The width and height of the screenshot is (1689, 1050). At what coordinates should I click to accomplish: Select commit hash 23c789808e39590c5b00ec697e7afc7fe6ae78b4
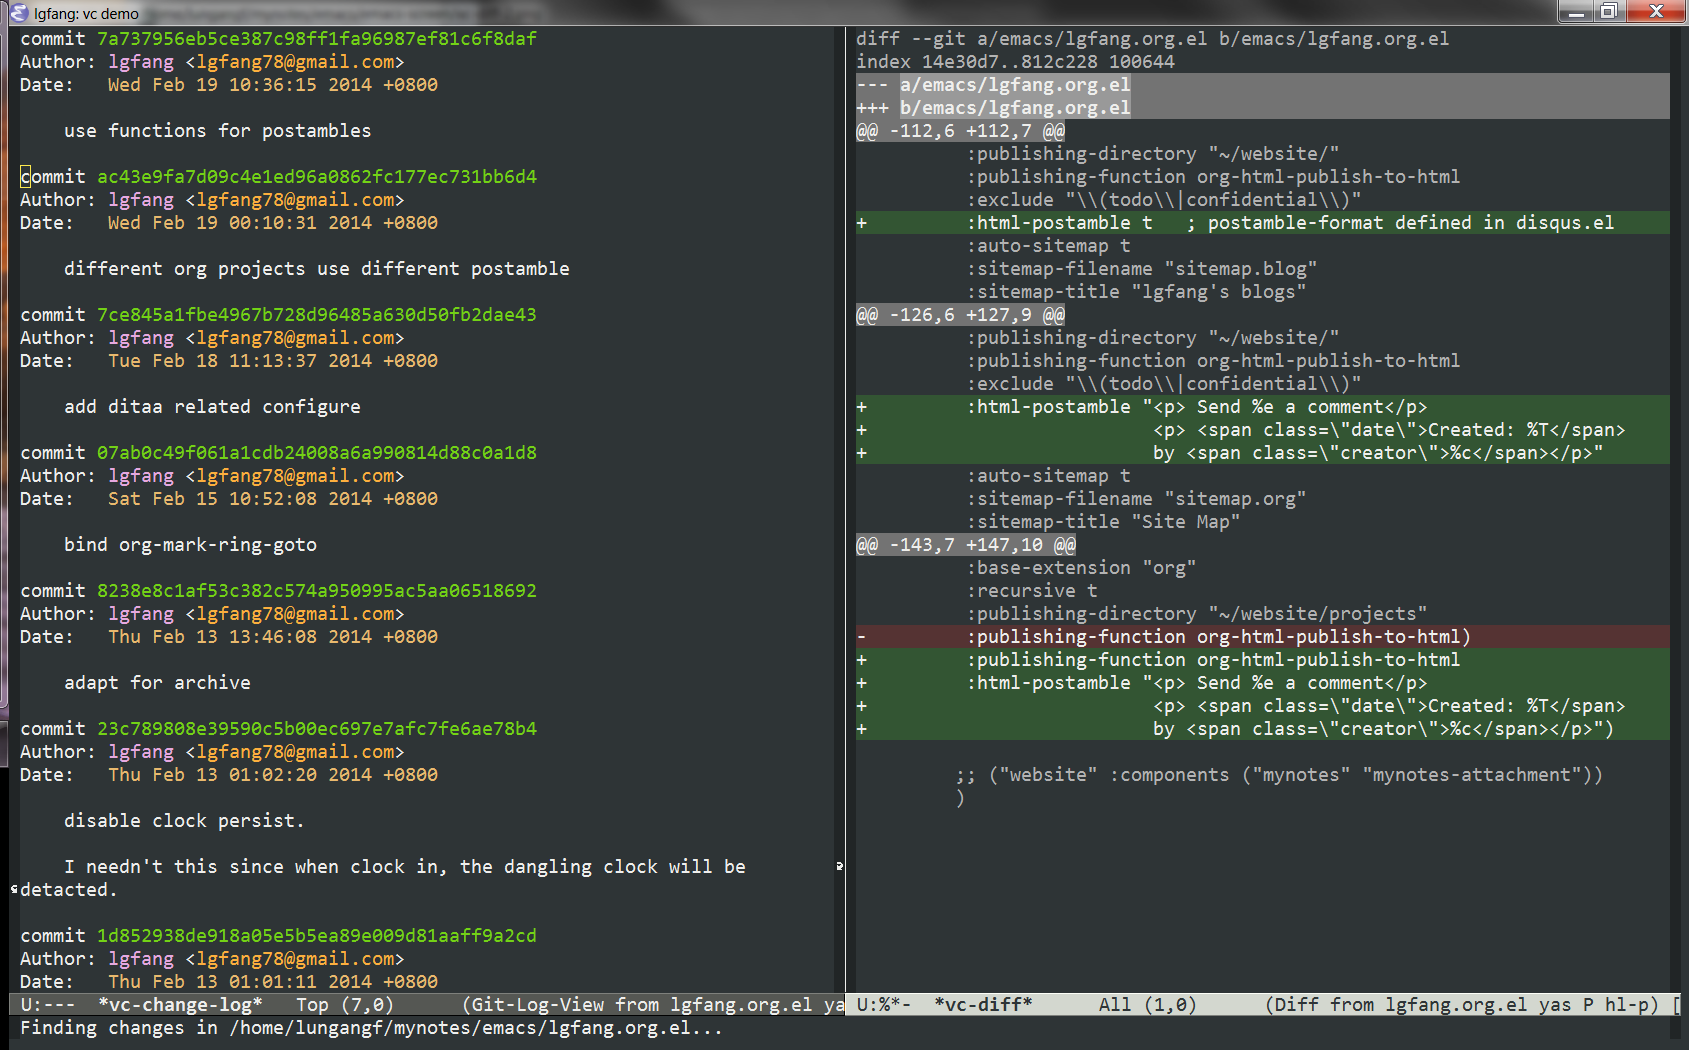coord(317,729)
